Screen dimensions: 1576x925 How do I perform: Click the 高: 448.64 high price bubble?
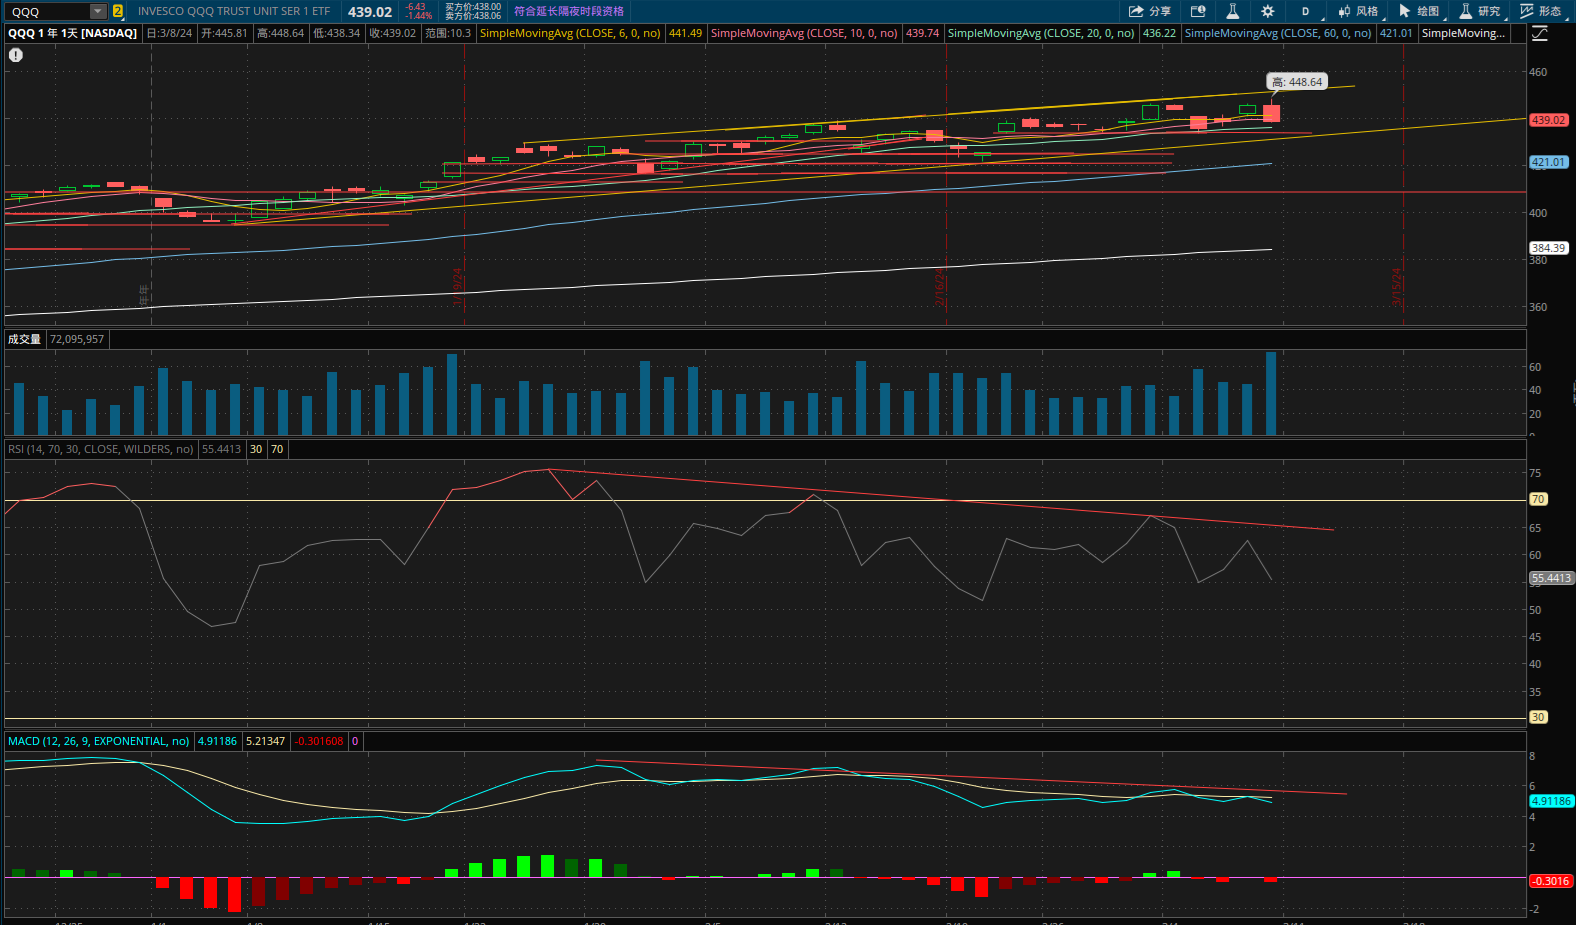click(x=1297, y=82)
